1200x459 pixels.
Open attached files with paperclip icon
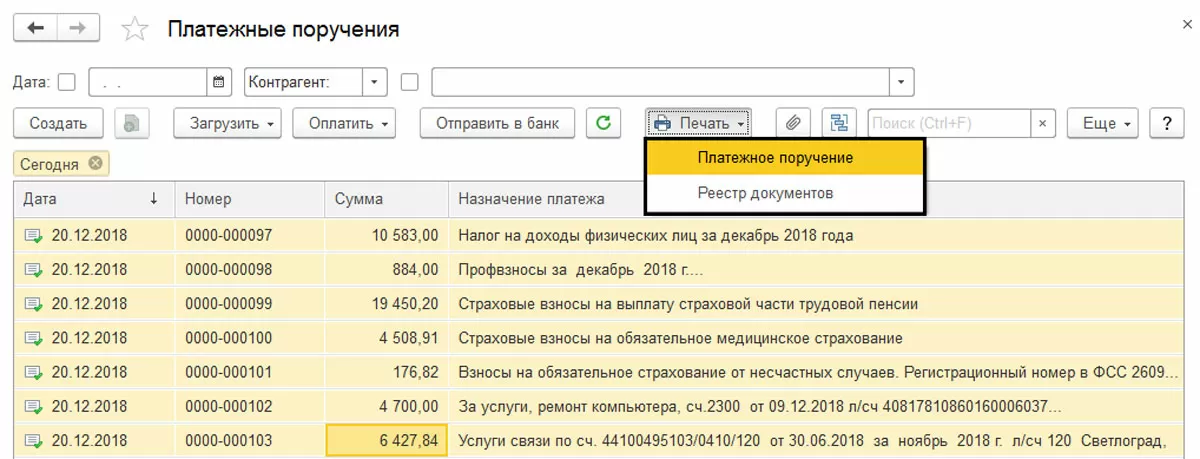[x=791, y=123]
